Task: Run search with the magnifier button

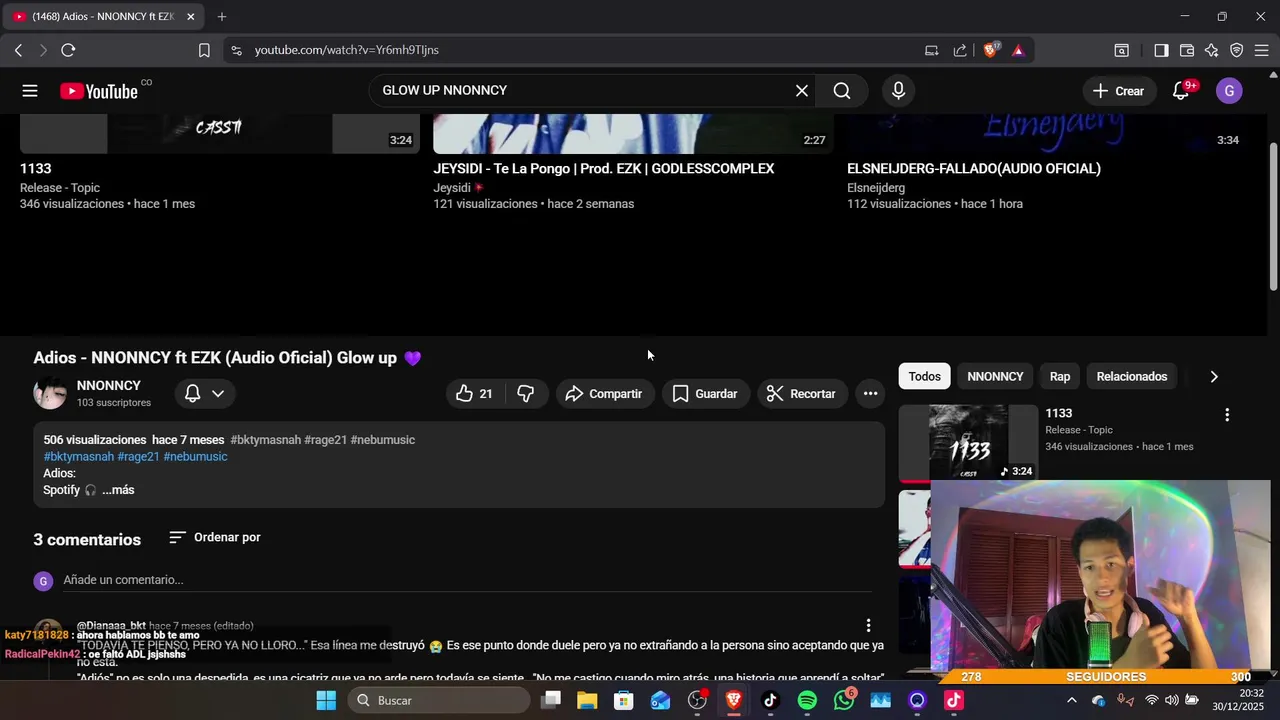Action: click(x=842, y=91)
